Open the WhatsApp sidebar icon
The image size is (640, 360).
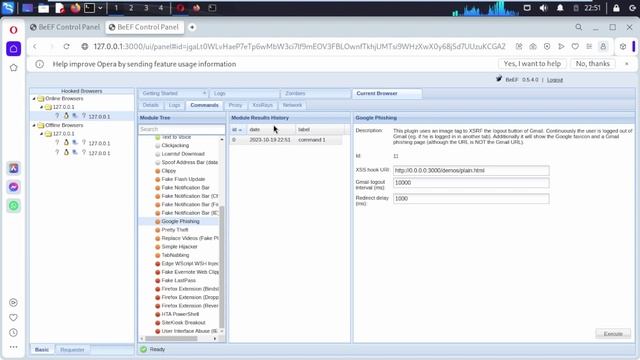click(x=13, y=205)
